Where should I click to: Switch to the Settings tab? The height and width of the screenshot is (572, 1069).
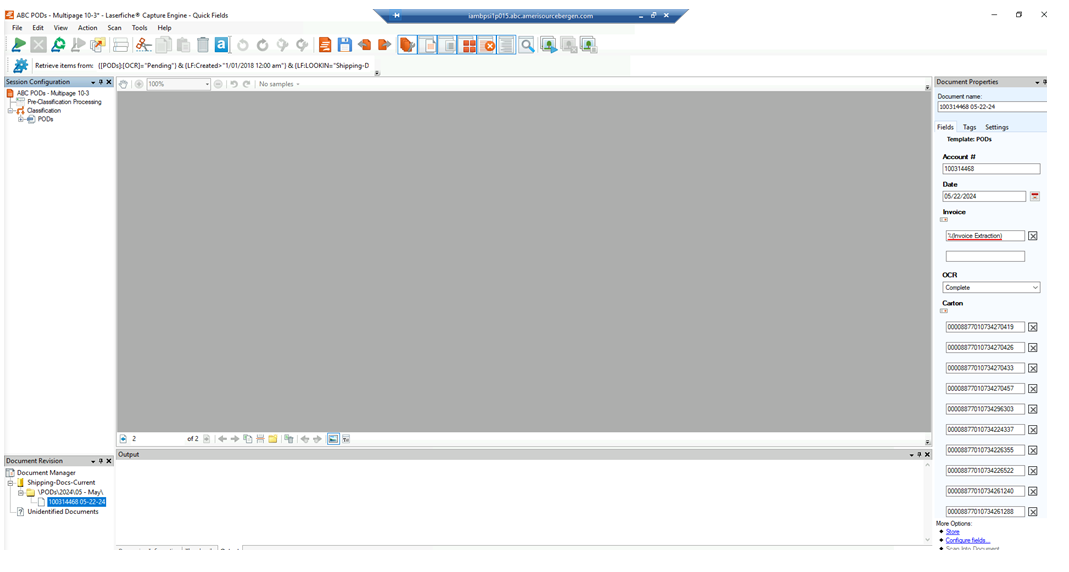[x=997, y=127]
